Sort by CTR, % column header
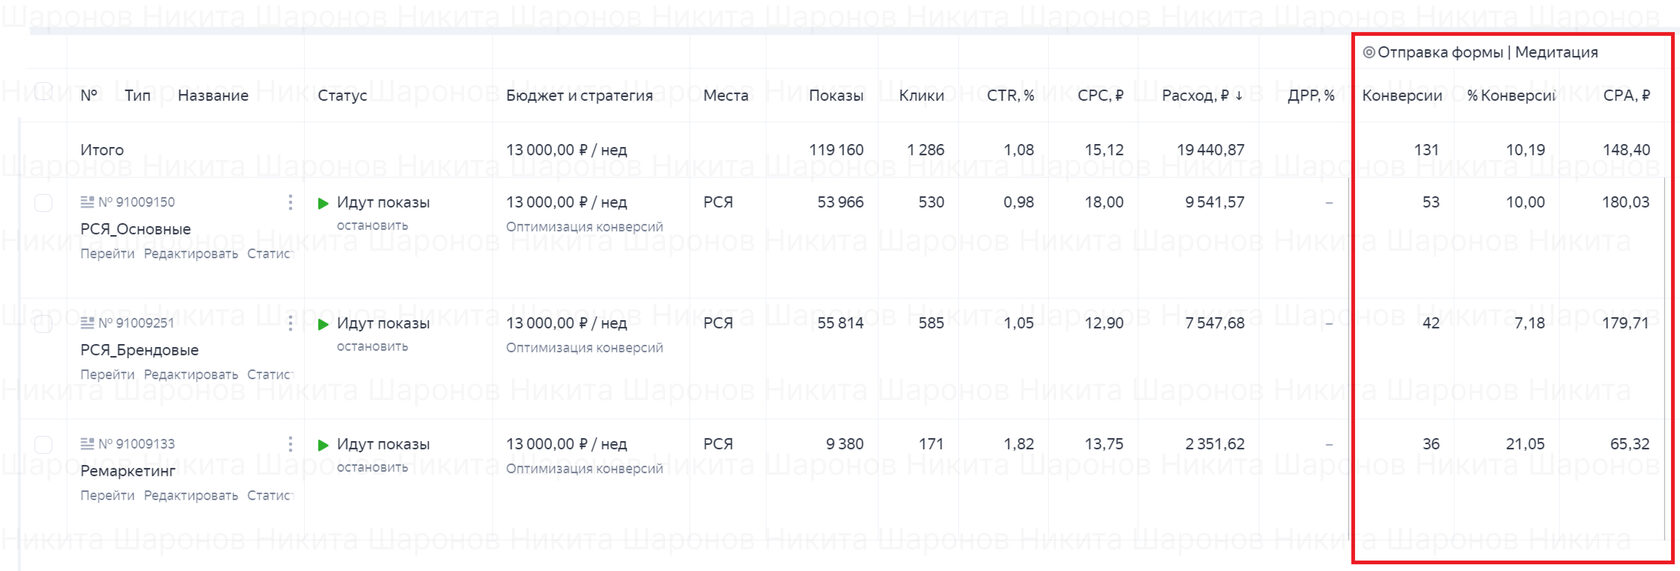Screen dimensions: 1680x571 [1010, 96]
